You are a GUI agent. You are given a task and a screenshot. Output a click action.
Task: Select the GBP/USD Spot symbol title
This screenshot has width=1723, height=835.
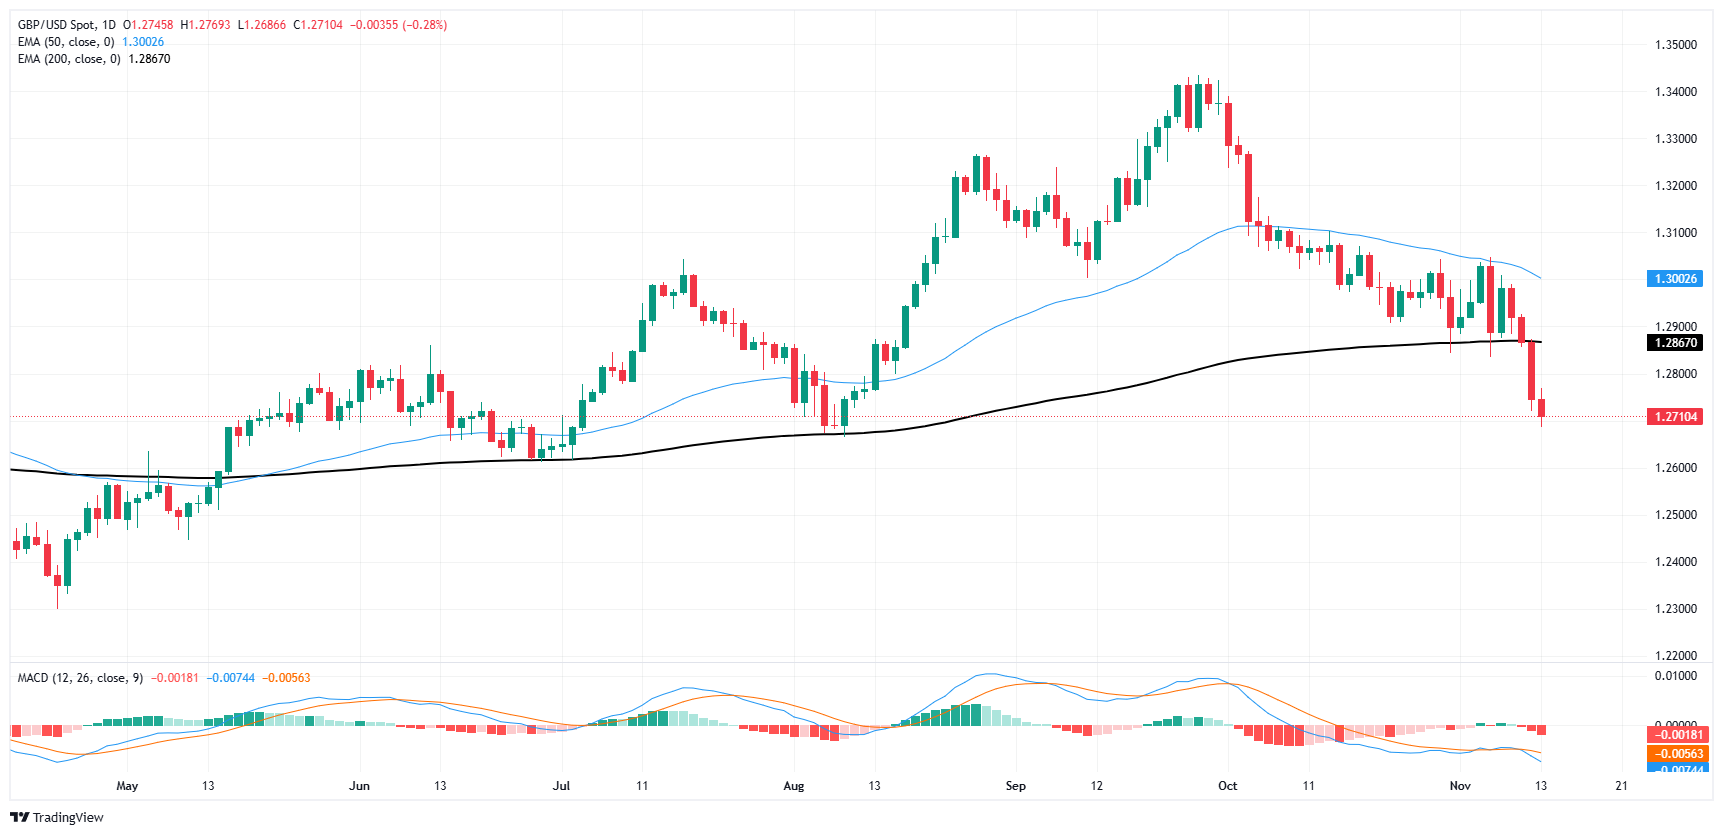tap(57, 25)
